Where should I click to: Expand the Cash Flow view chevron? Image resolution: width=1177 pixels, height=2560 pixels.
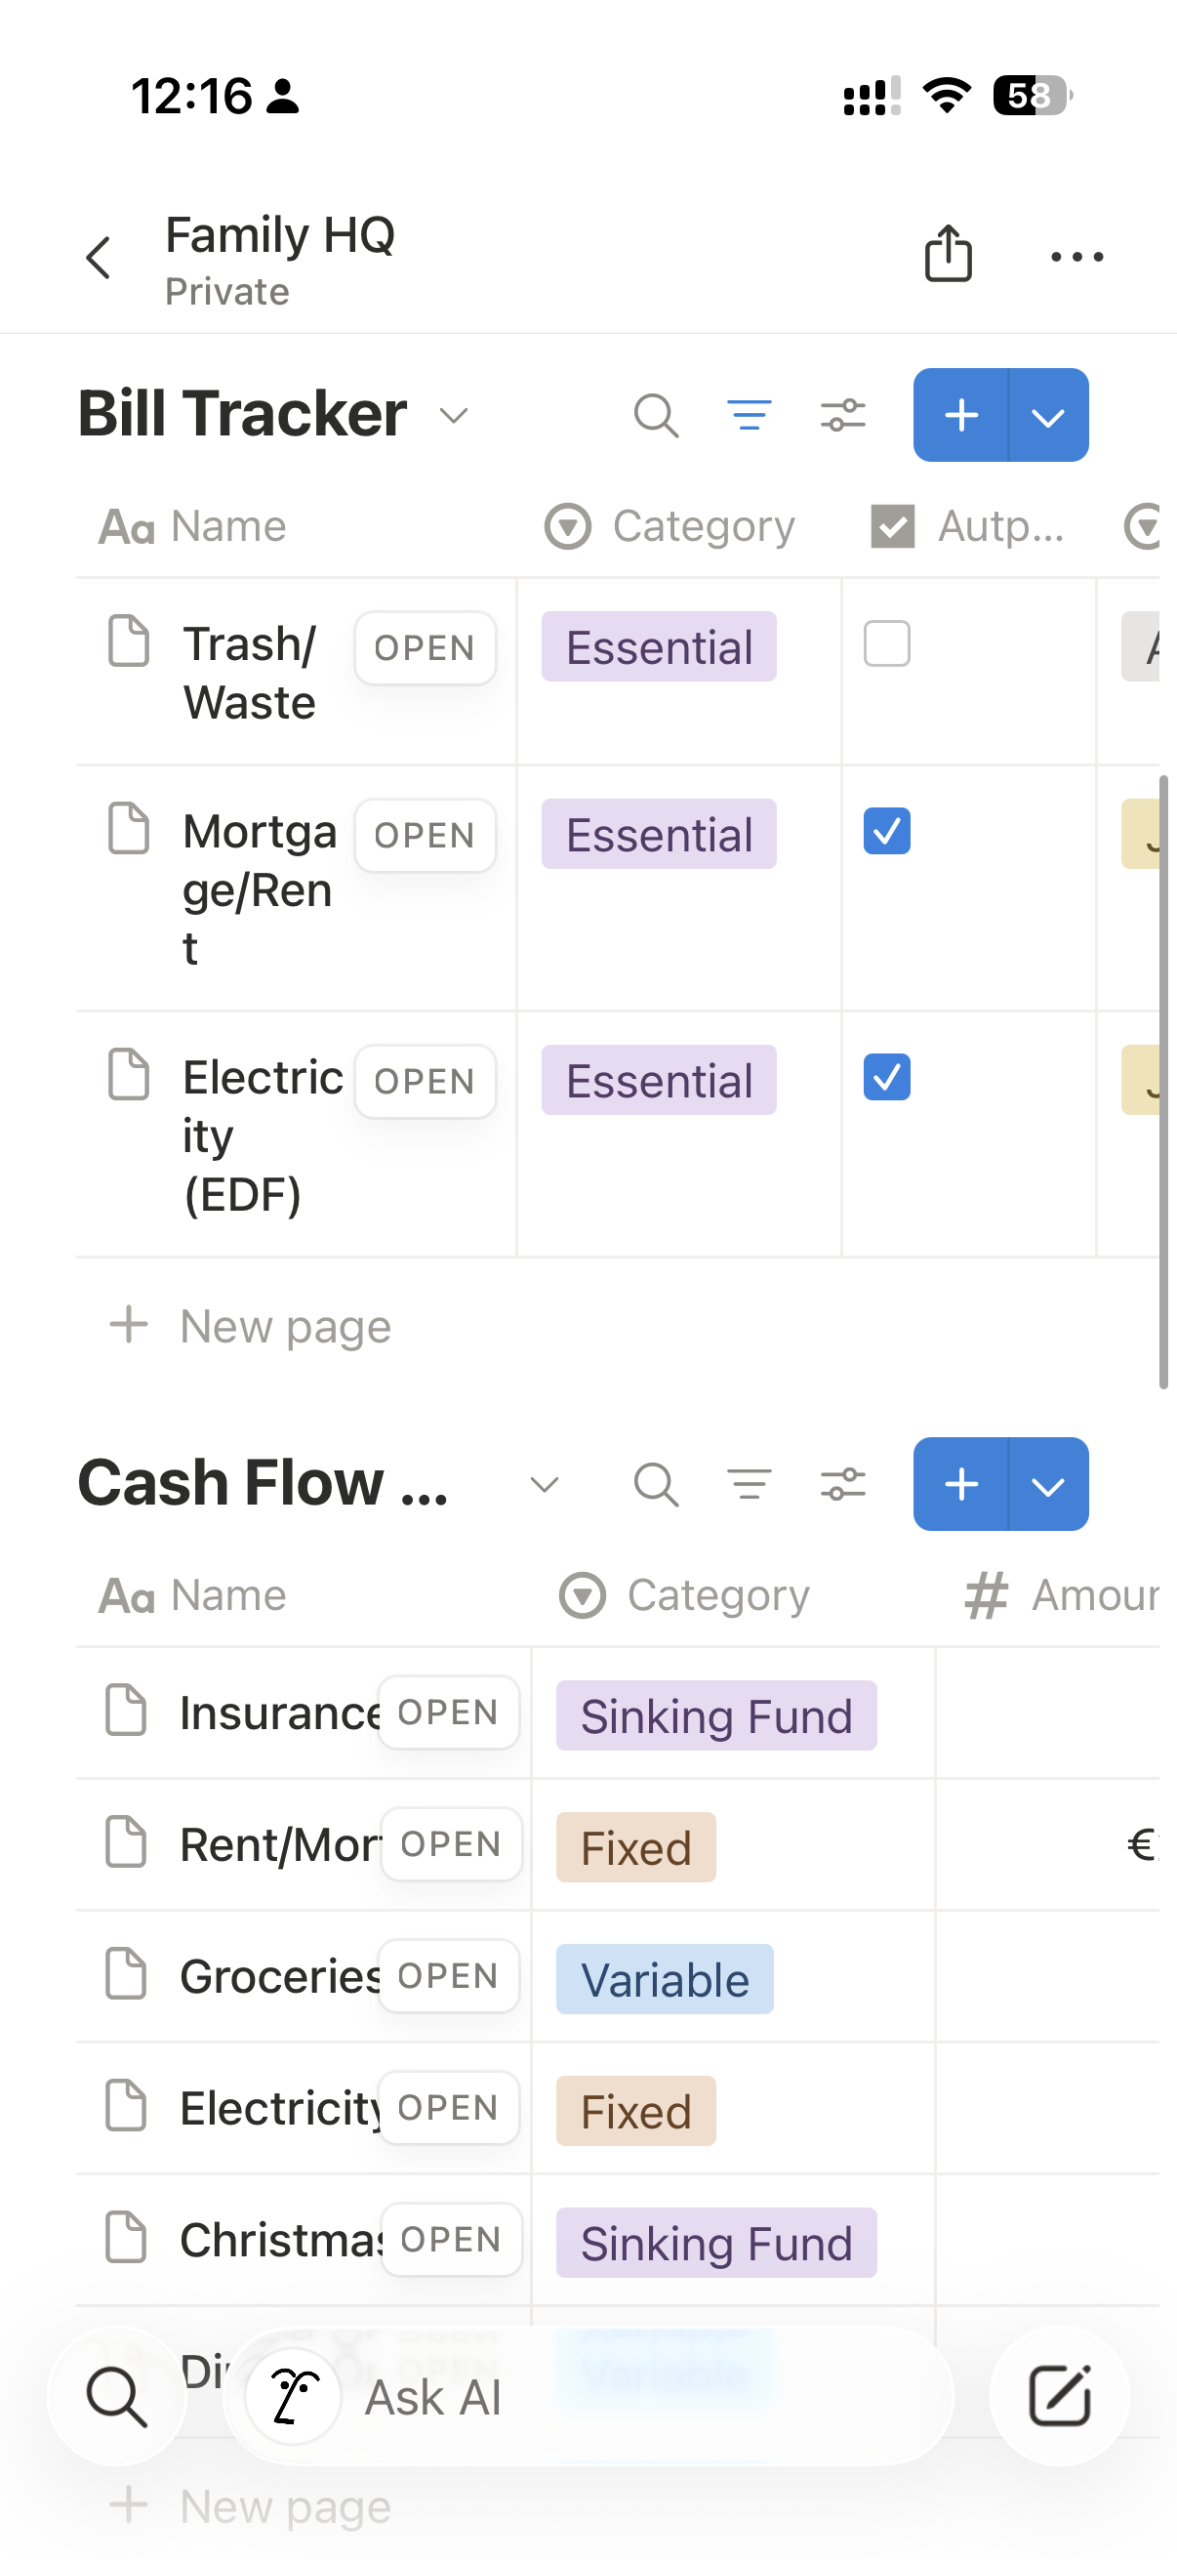point(544,1484)
